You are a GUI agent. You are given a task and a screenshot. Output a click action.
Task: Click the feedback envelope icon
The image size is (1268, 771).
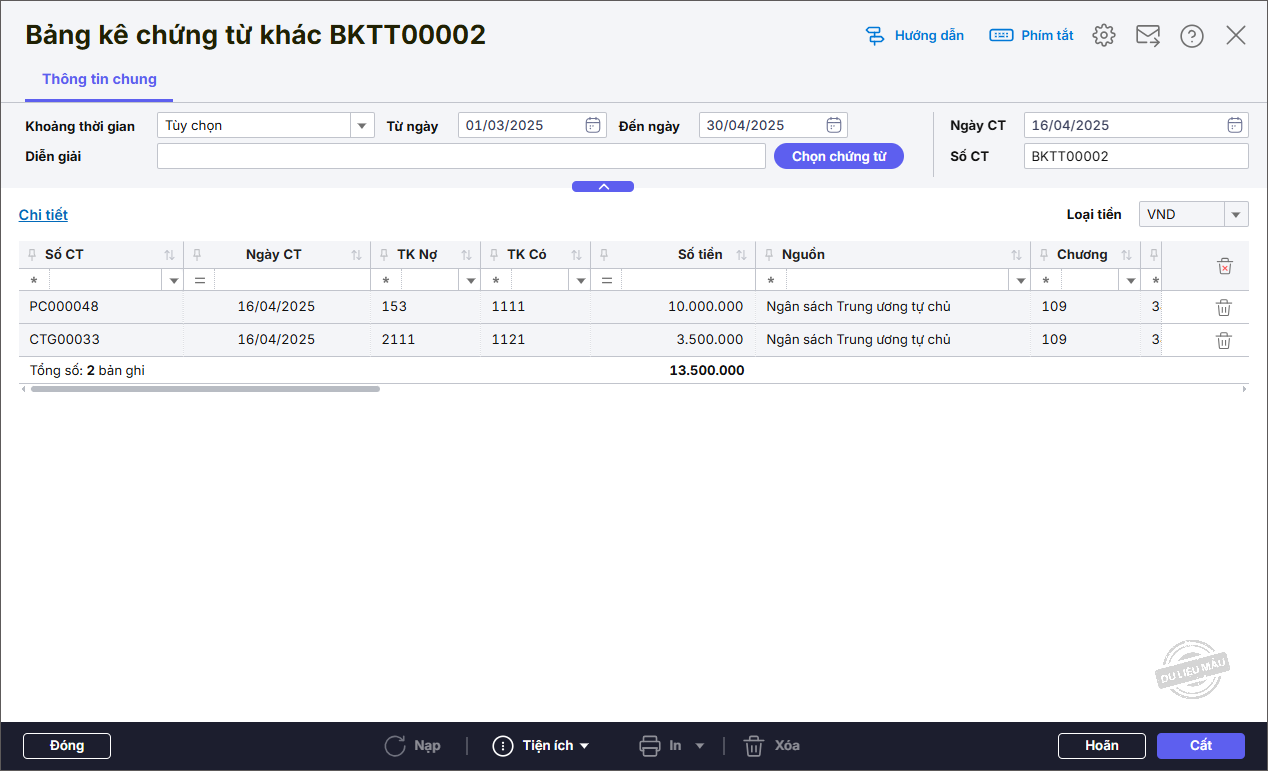(x=1147, y=36)
